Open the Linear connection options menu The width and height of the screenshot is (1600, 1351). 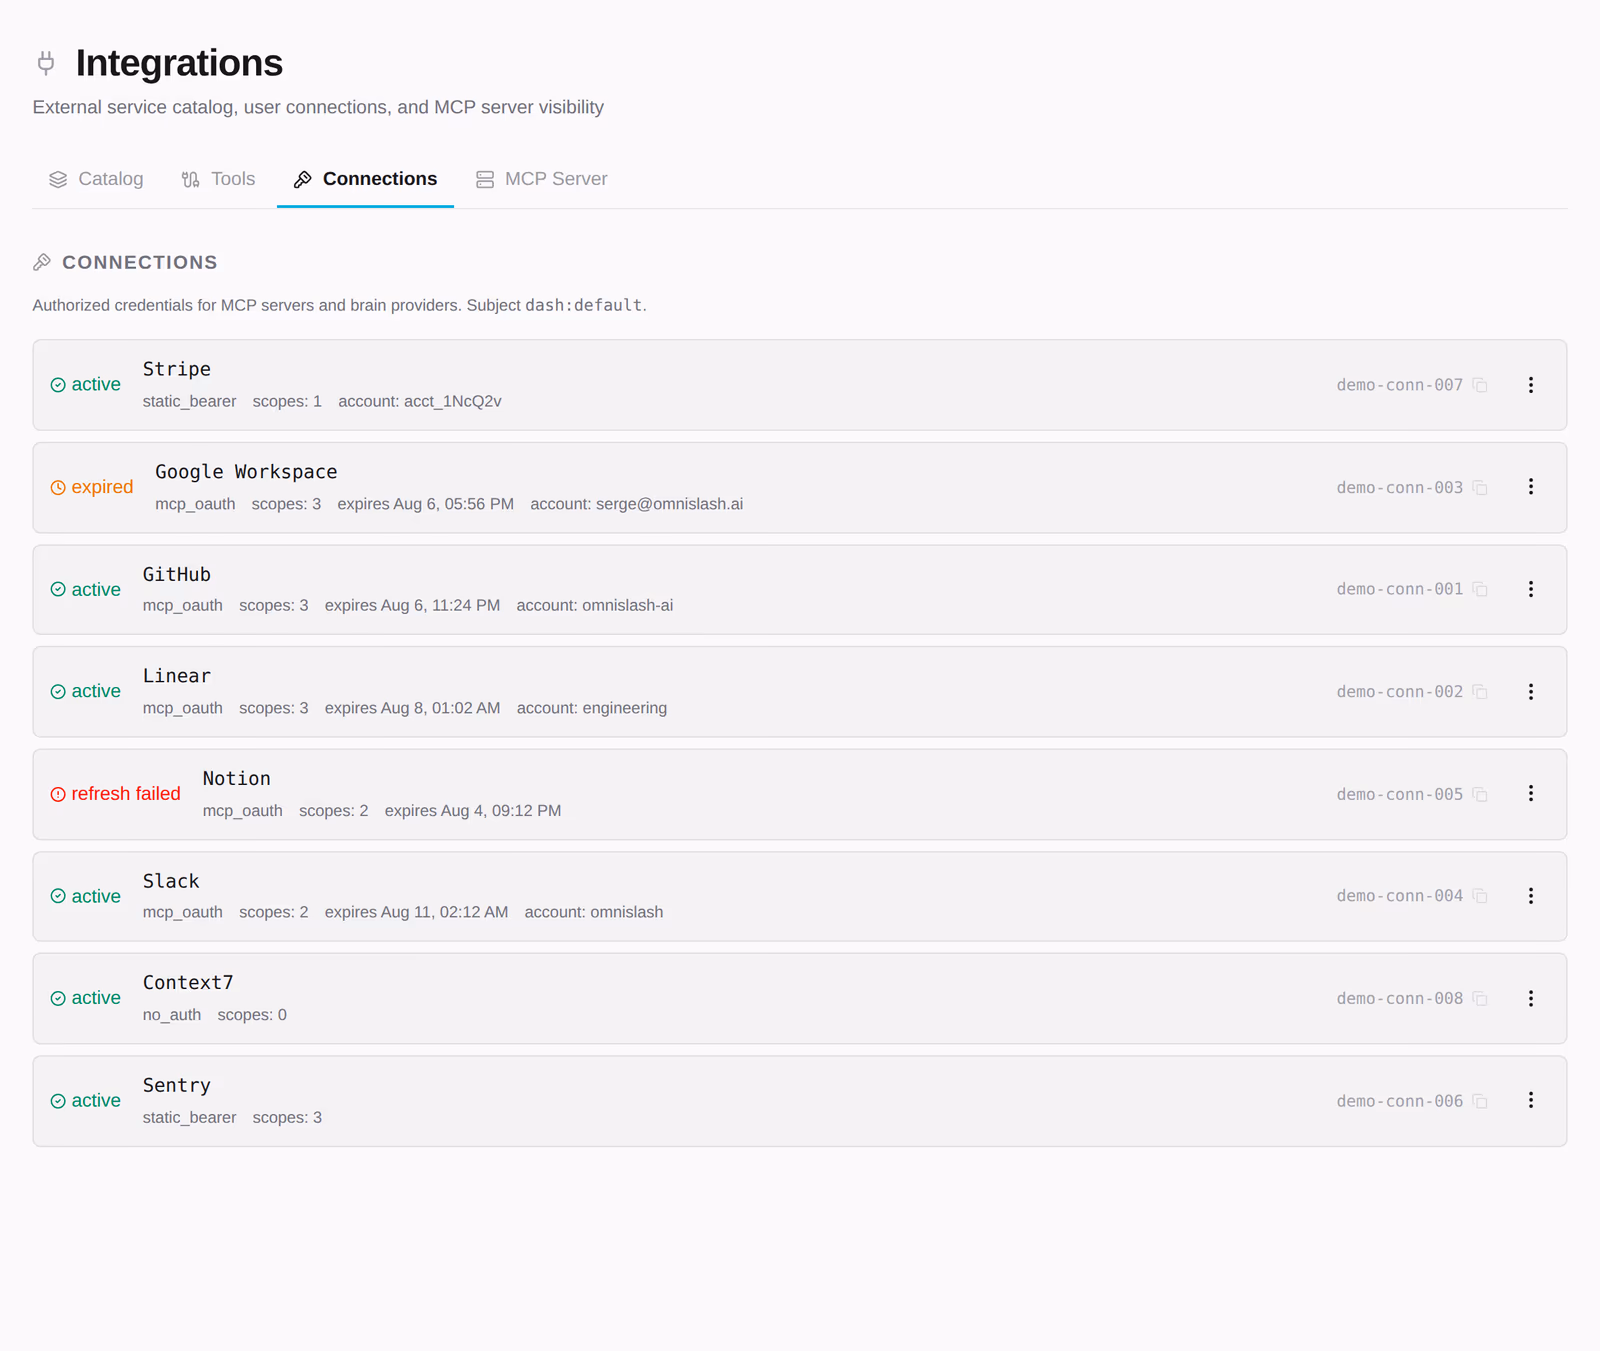tap(1530, 692)
